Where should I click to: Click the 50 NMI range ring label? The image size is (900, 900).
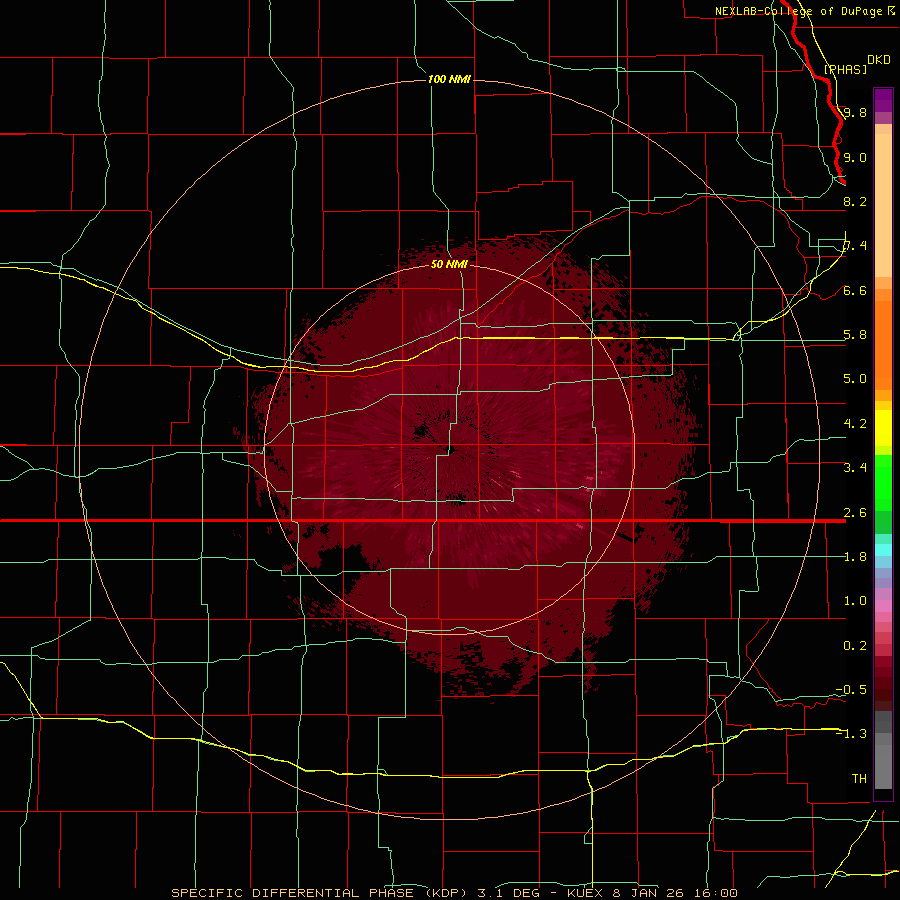click(x=449, y=264)
